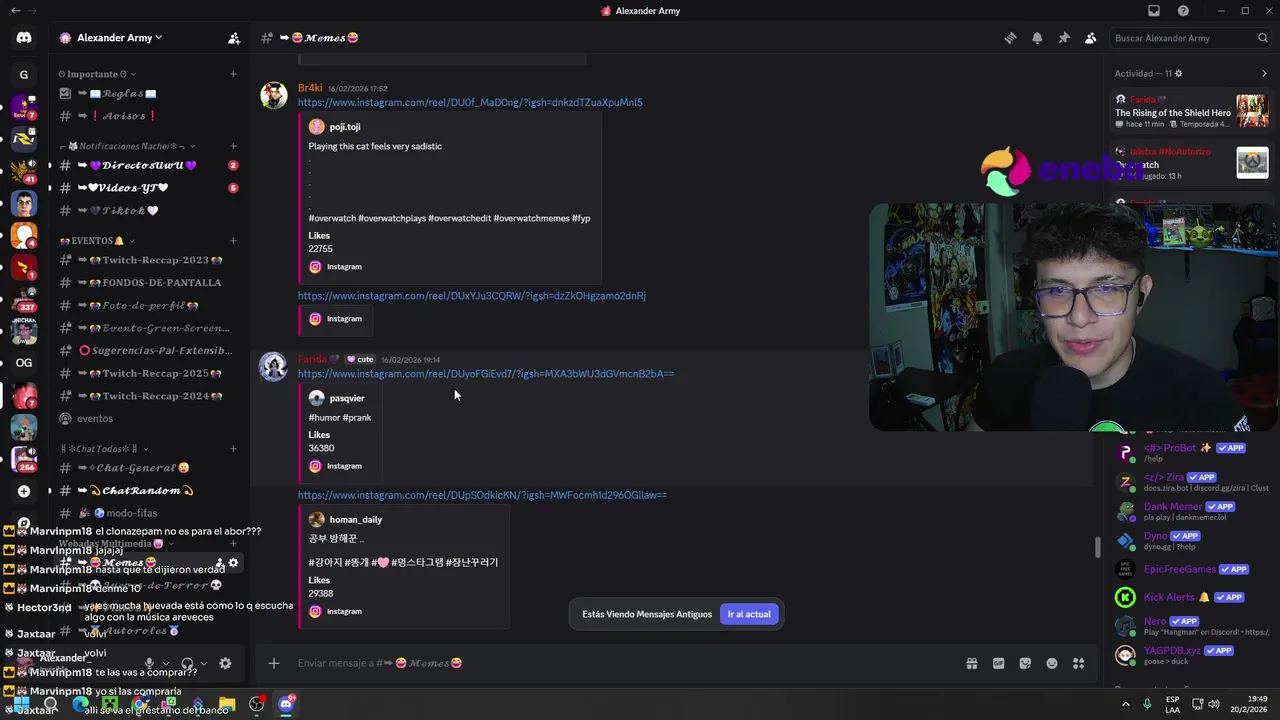
Task: Expand headphone output options arrow
Action: [x=204, y=663]
